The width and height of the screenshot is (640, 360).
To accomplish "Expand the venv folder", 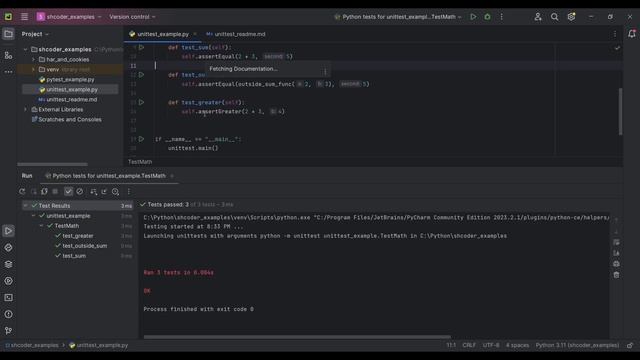I will tap(33, 69).
